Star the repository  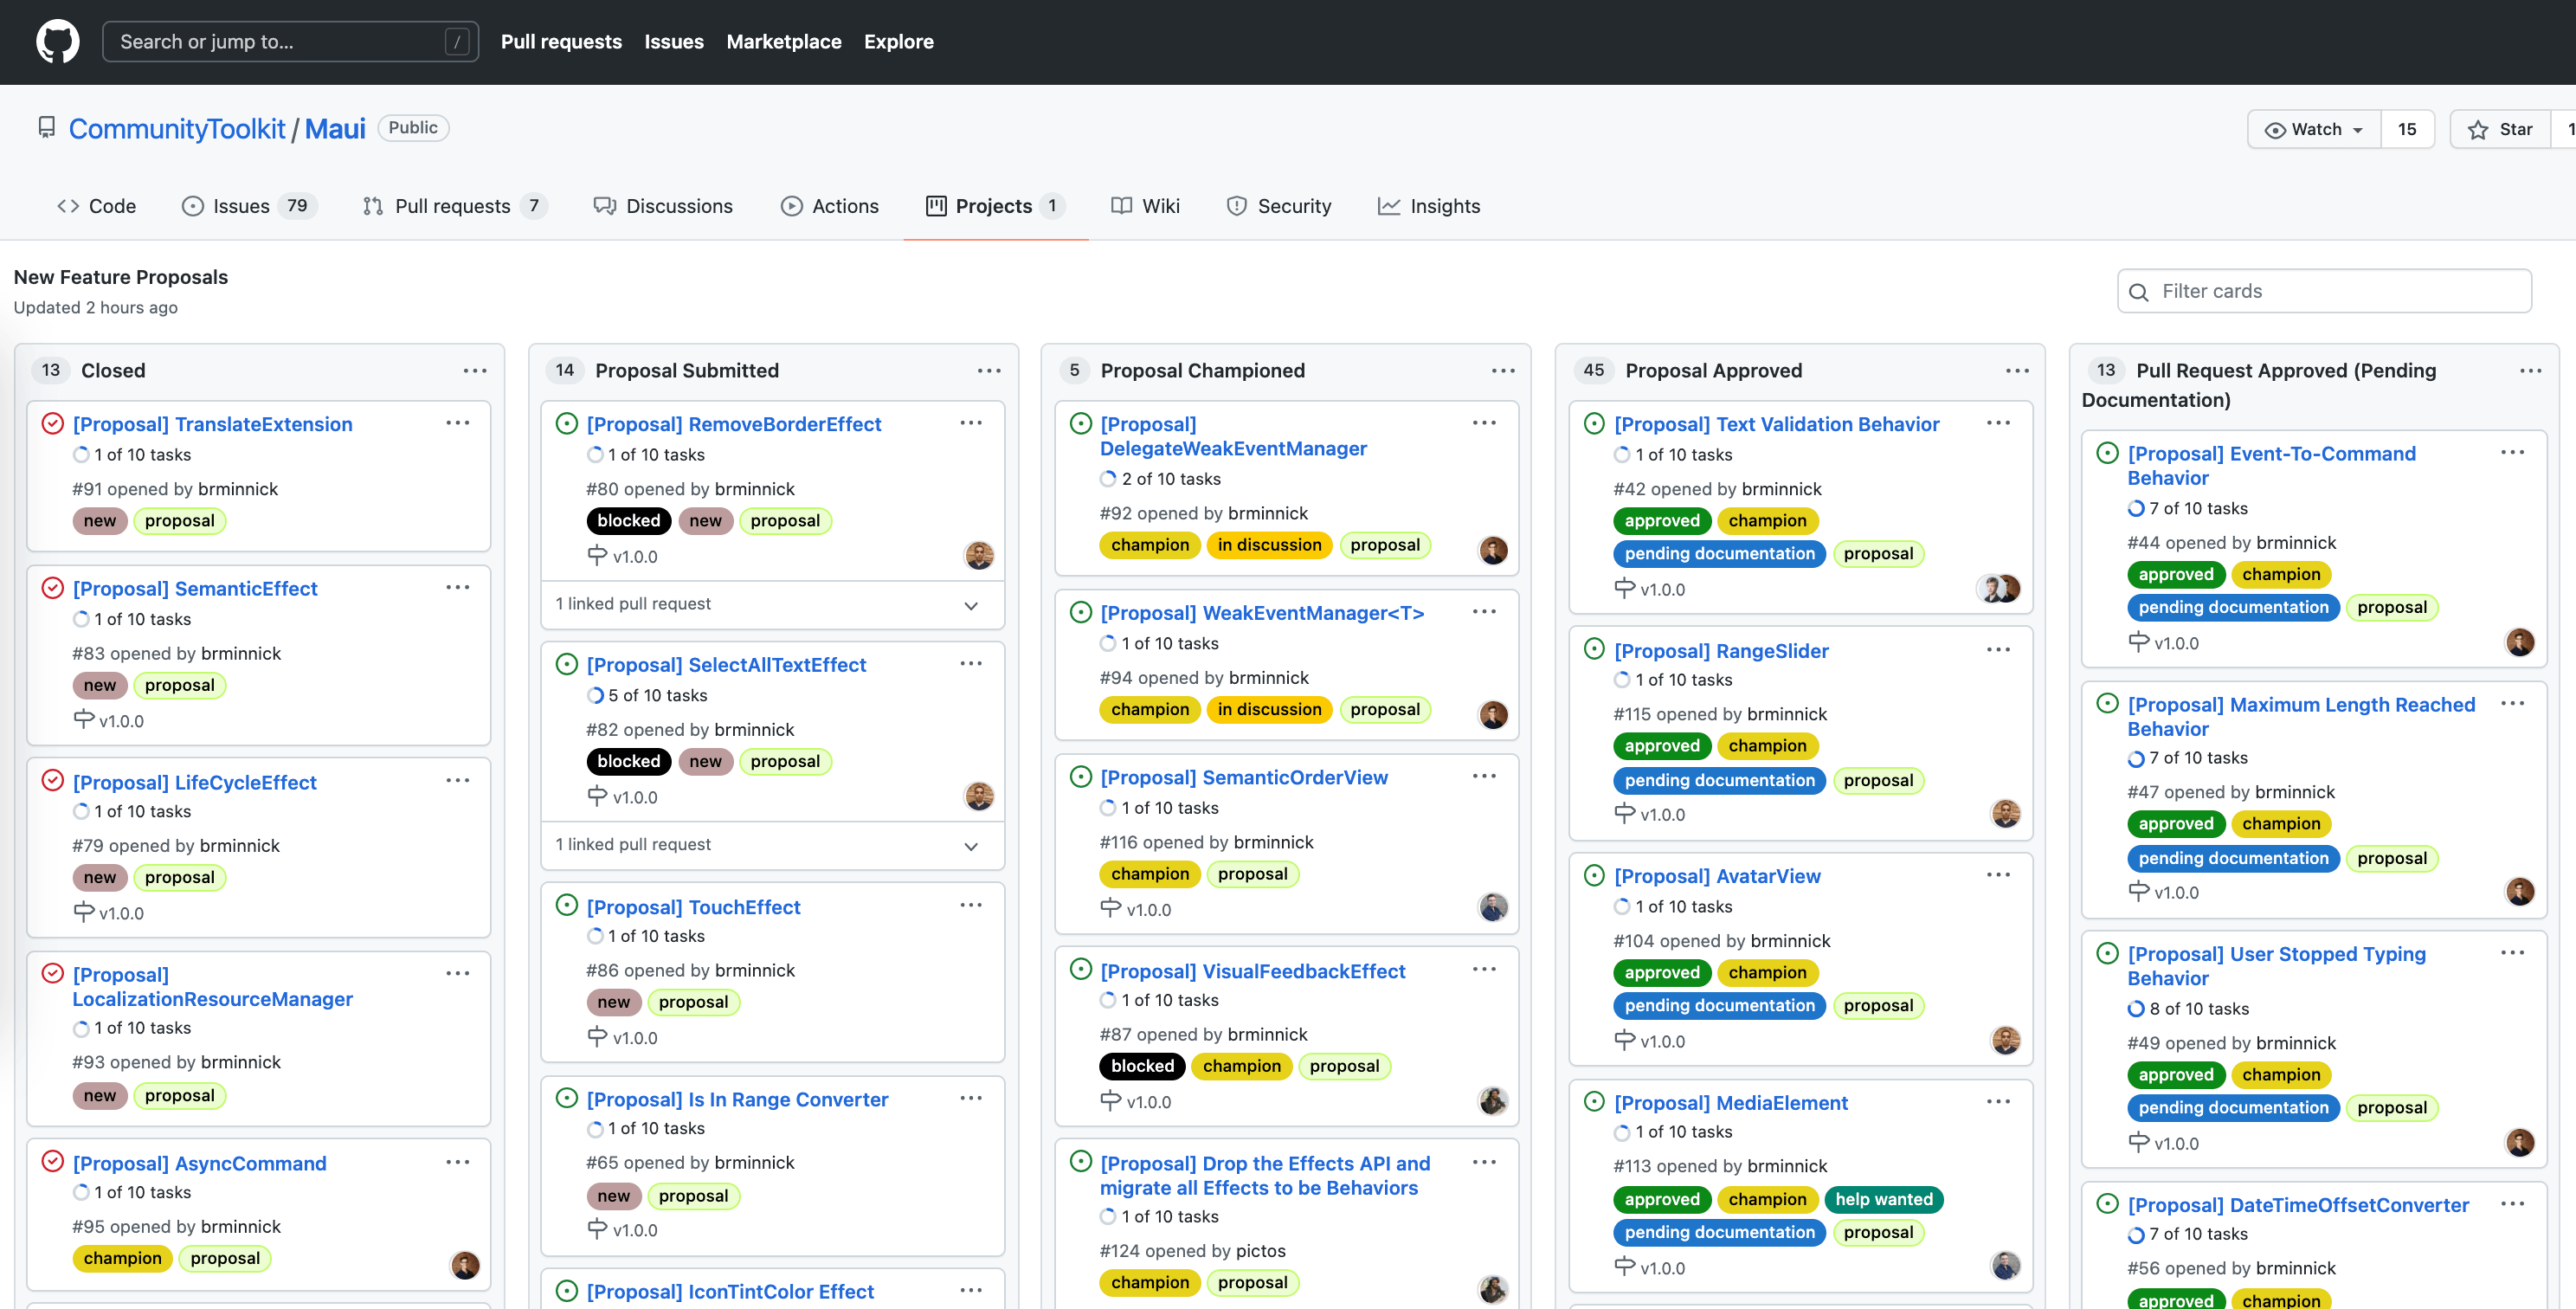[x=2501, y=129]
